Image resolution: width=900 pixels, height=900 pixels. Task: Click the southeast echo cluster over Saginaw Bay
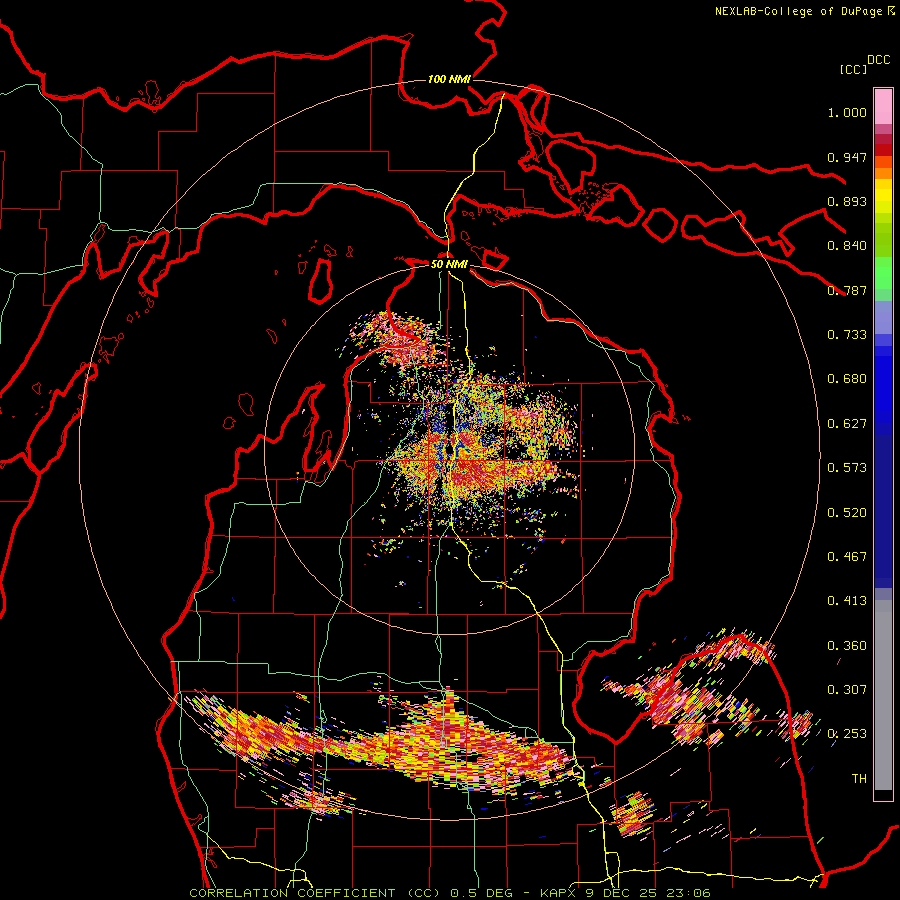(689, 686)
